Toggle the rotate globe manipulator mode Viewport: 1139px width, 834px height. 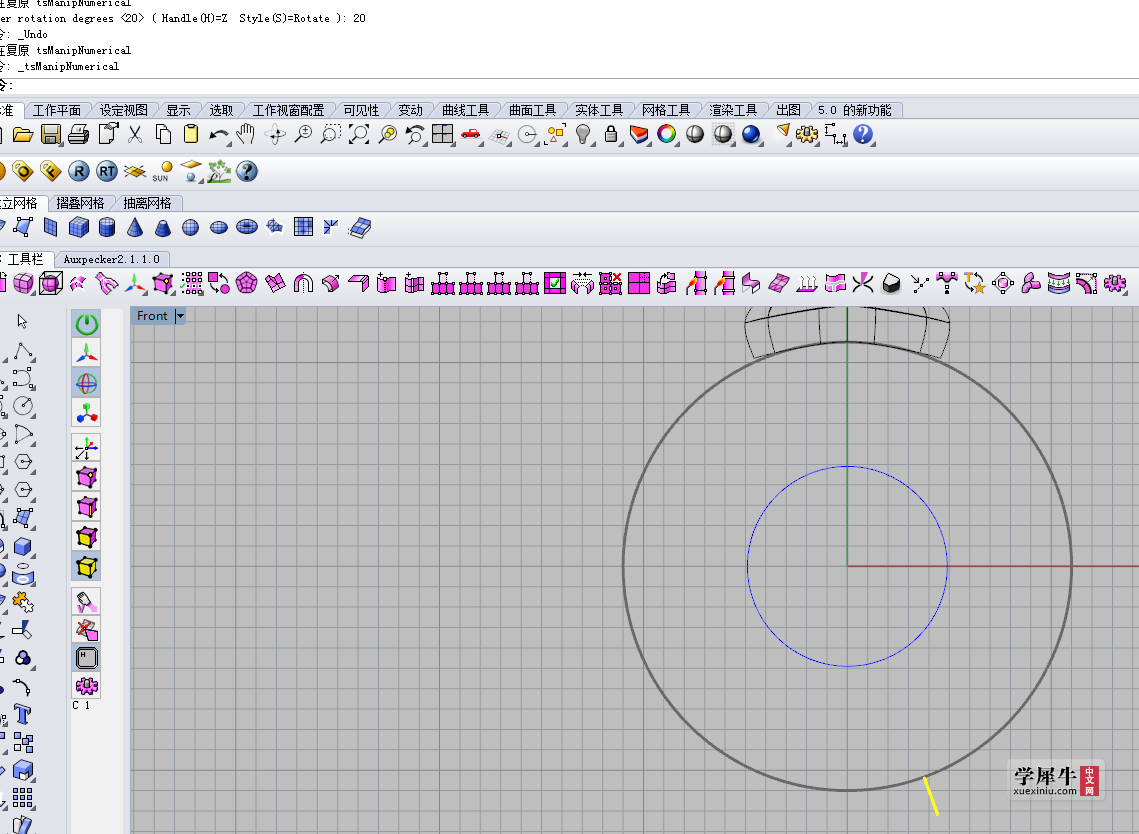(x=86, y=383)
